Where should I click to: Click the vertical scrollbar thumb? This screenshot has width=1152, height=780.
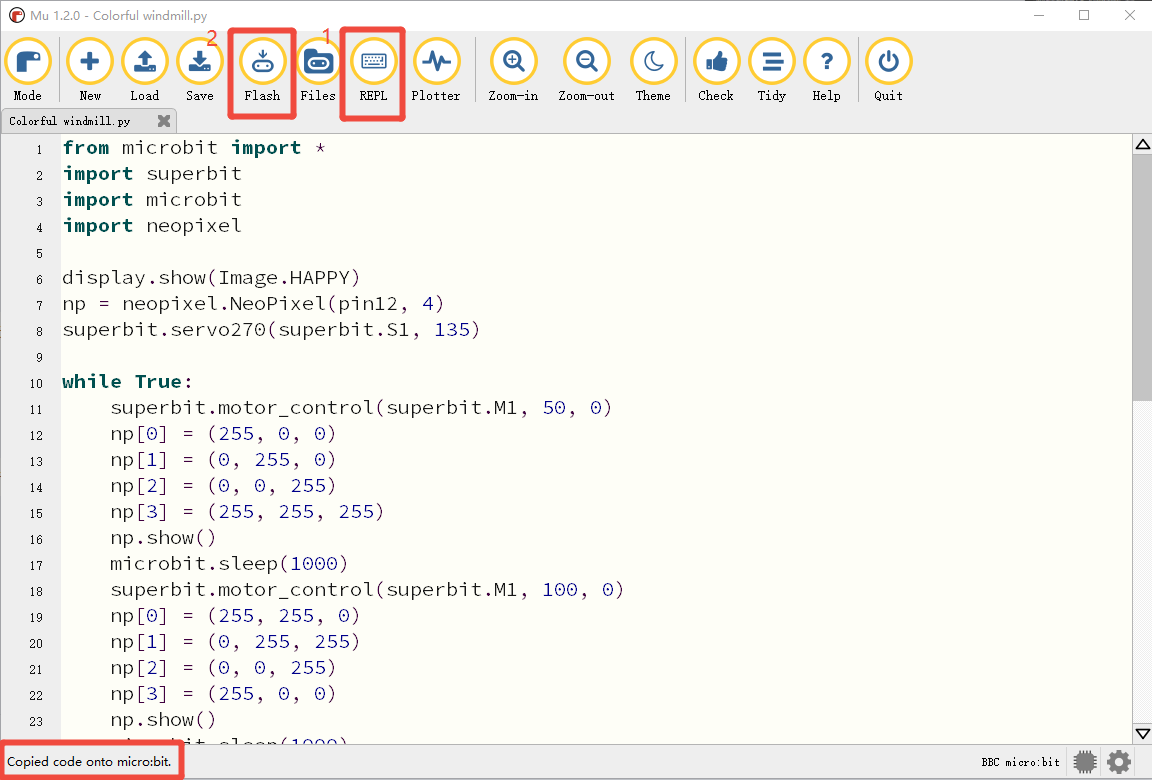1142,278
